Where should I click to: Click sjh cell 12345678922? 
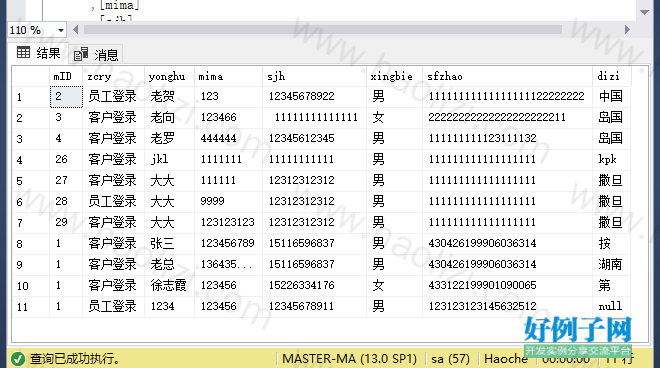314,97
